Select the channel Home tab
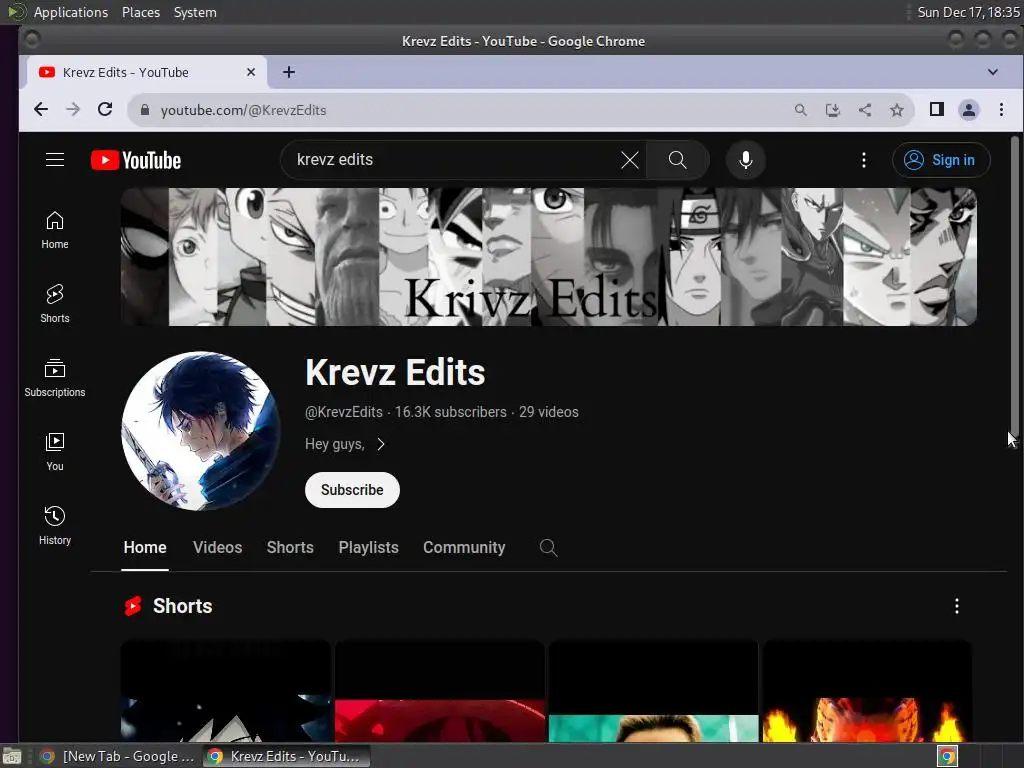The height and width of the screenshot is (768, 1024). pyautogui.click(x=145, y=547)
